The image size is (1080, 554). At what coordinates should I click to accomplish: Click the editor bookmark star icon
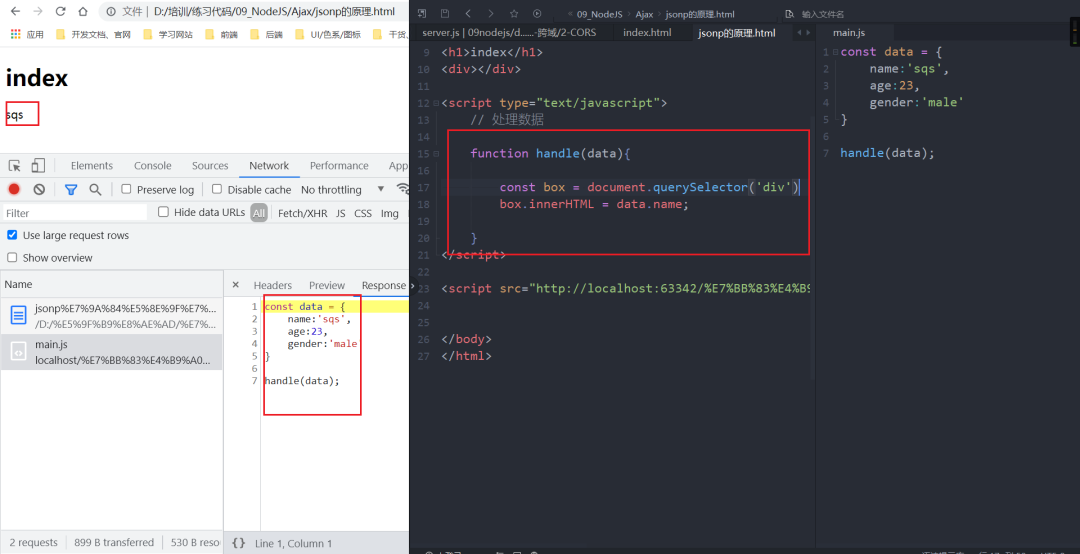point(514,14)
